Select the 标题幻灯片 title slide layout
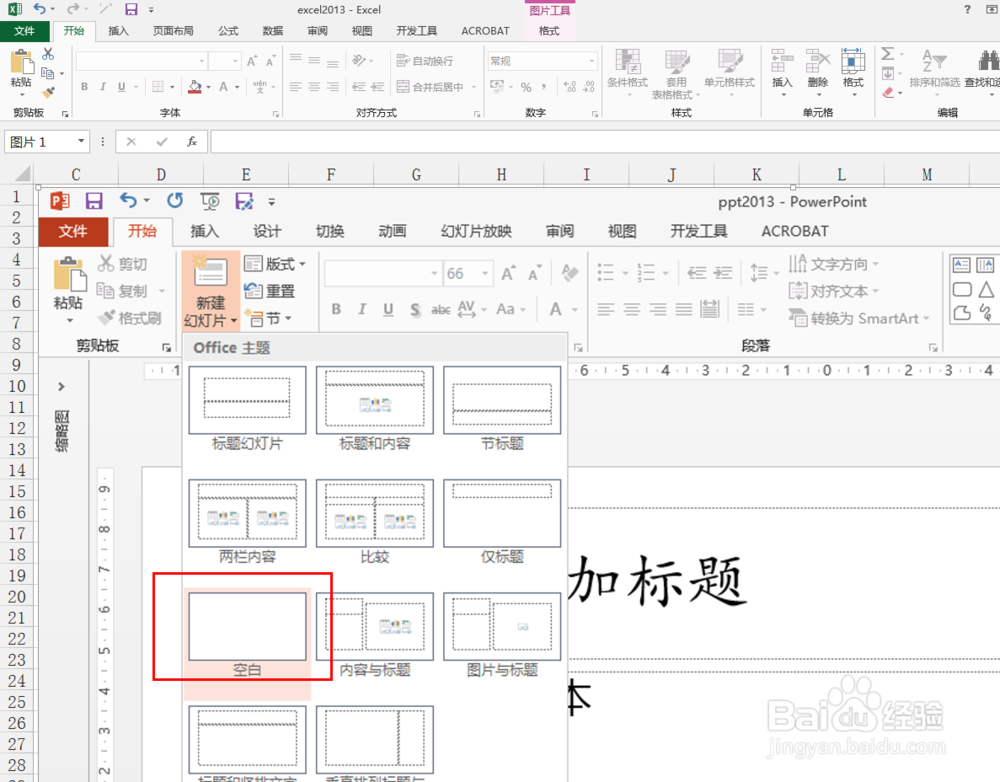1000x782 pixels. 247,409
